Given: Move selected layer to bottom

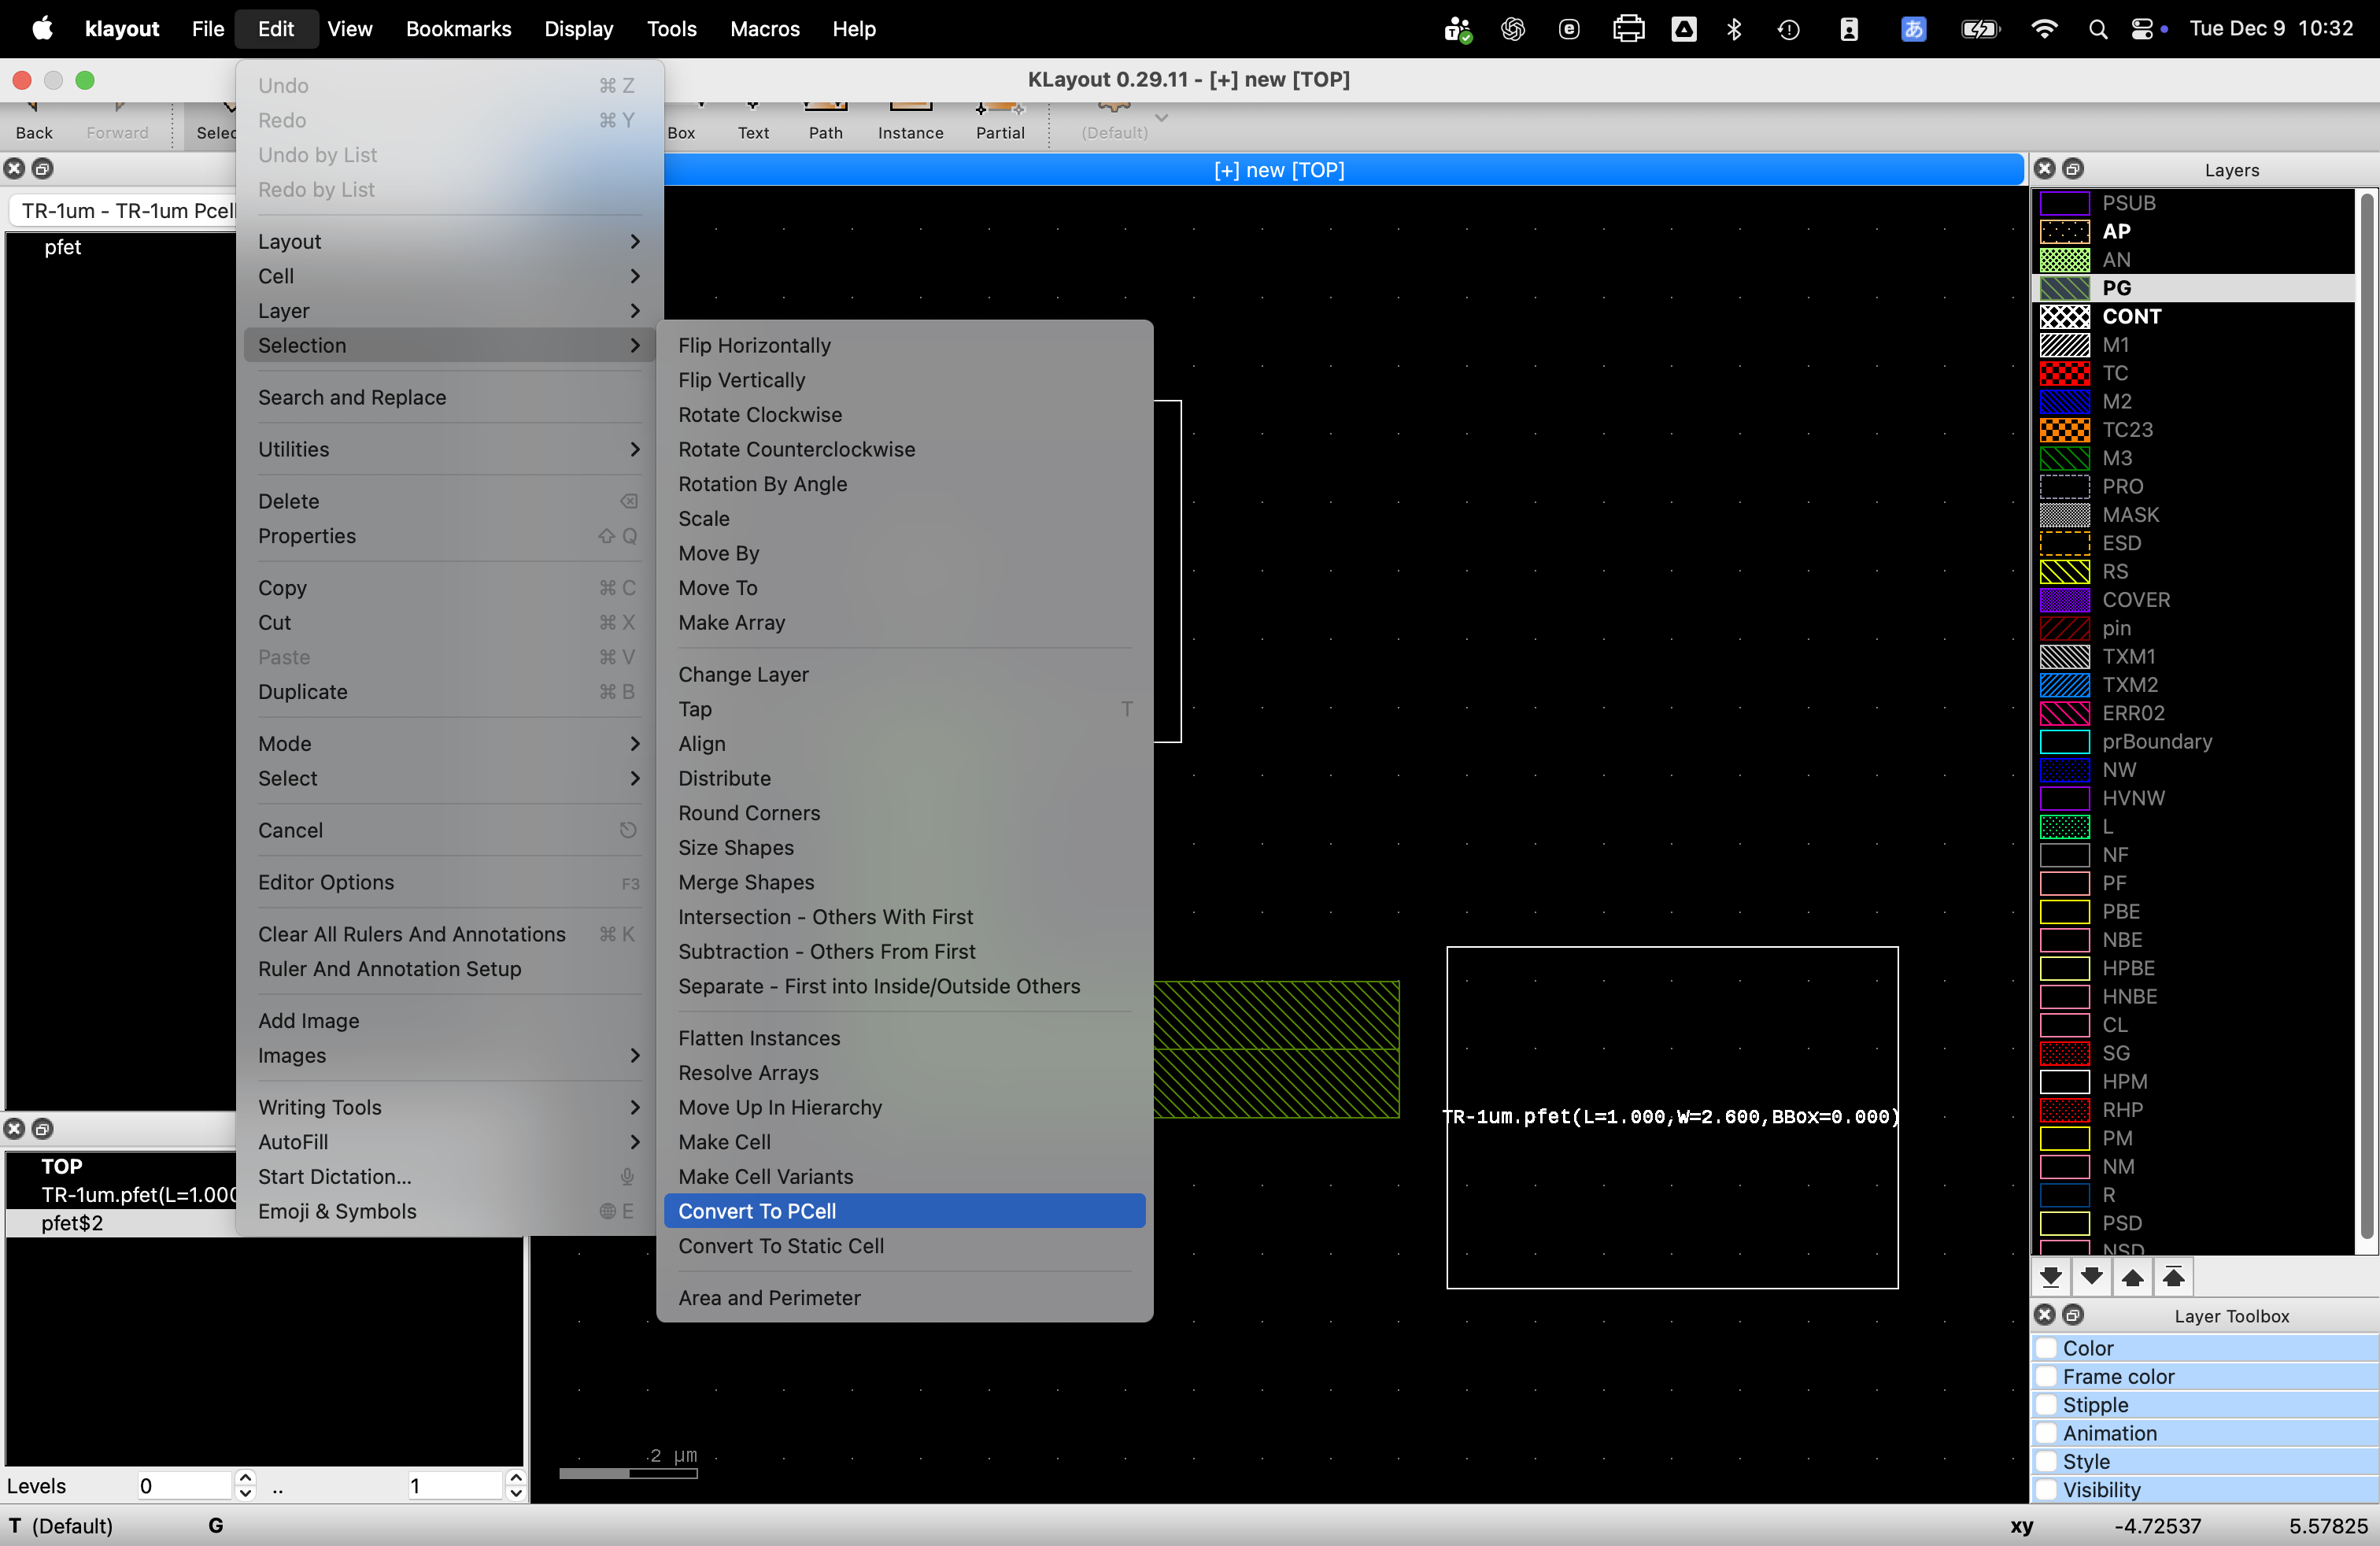Looking at the screenshot, I should (x=2050, y=1277).
